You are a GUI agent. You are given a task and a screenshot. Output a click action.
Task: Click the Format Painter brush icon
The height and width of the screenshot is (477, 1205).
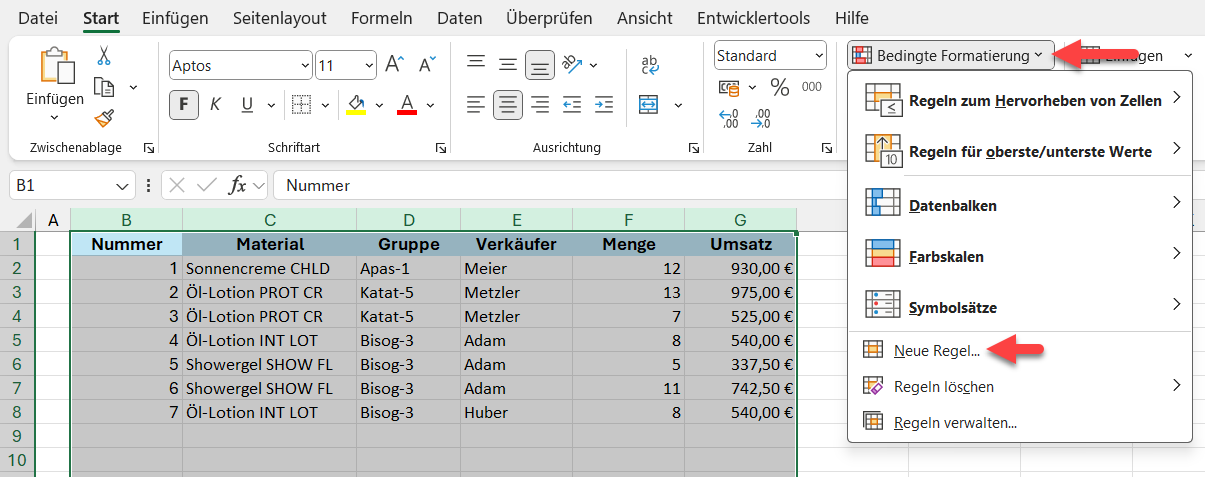pos(104,119)
